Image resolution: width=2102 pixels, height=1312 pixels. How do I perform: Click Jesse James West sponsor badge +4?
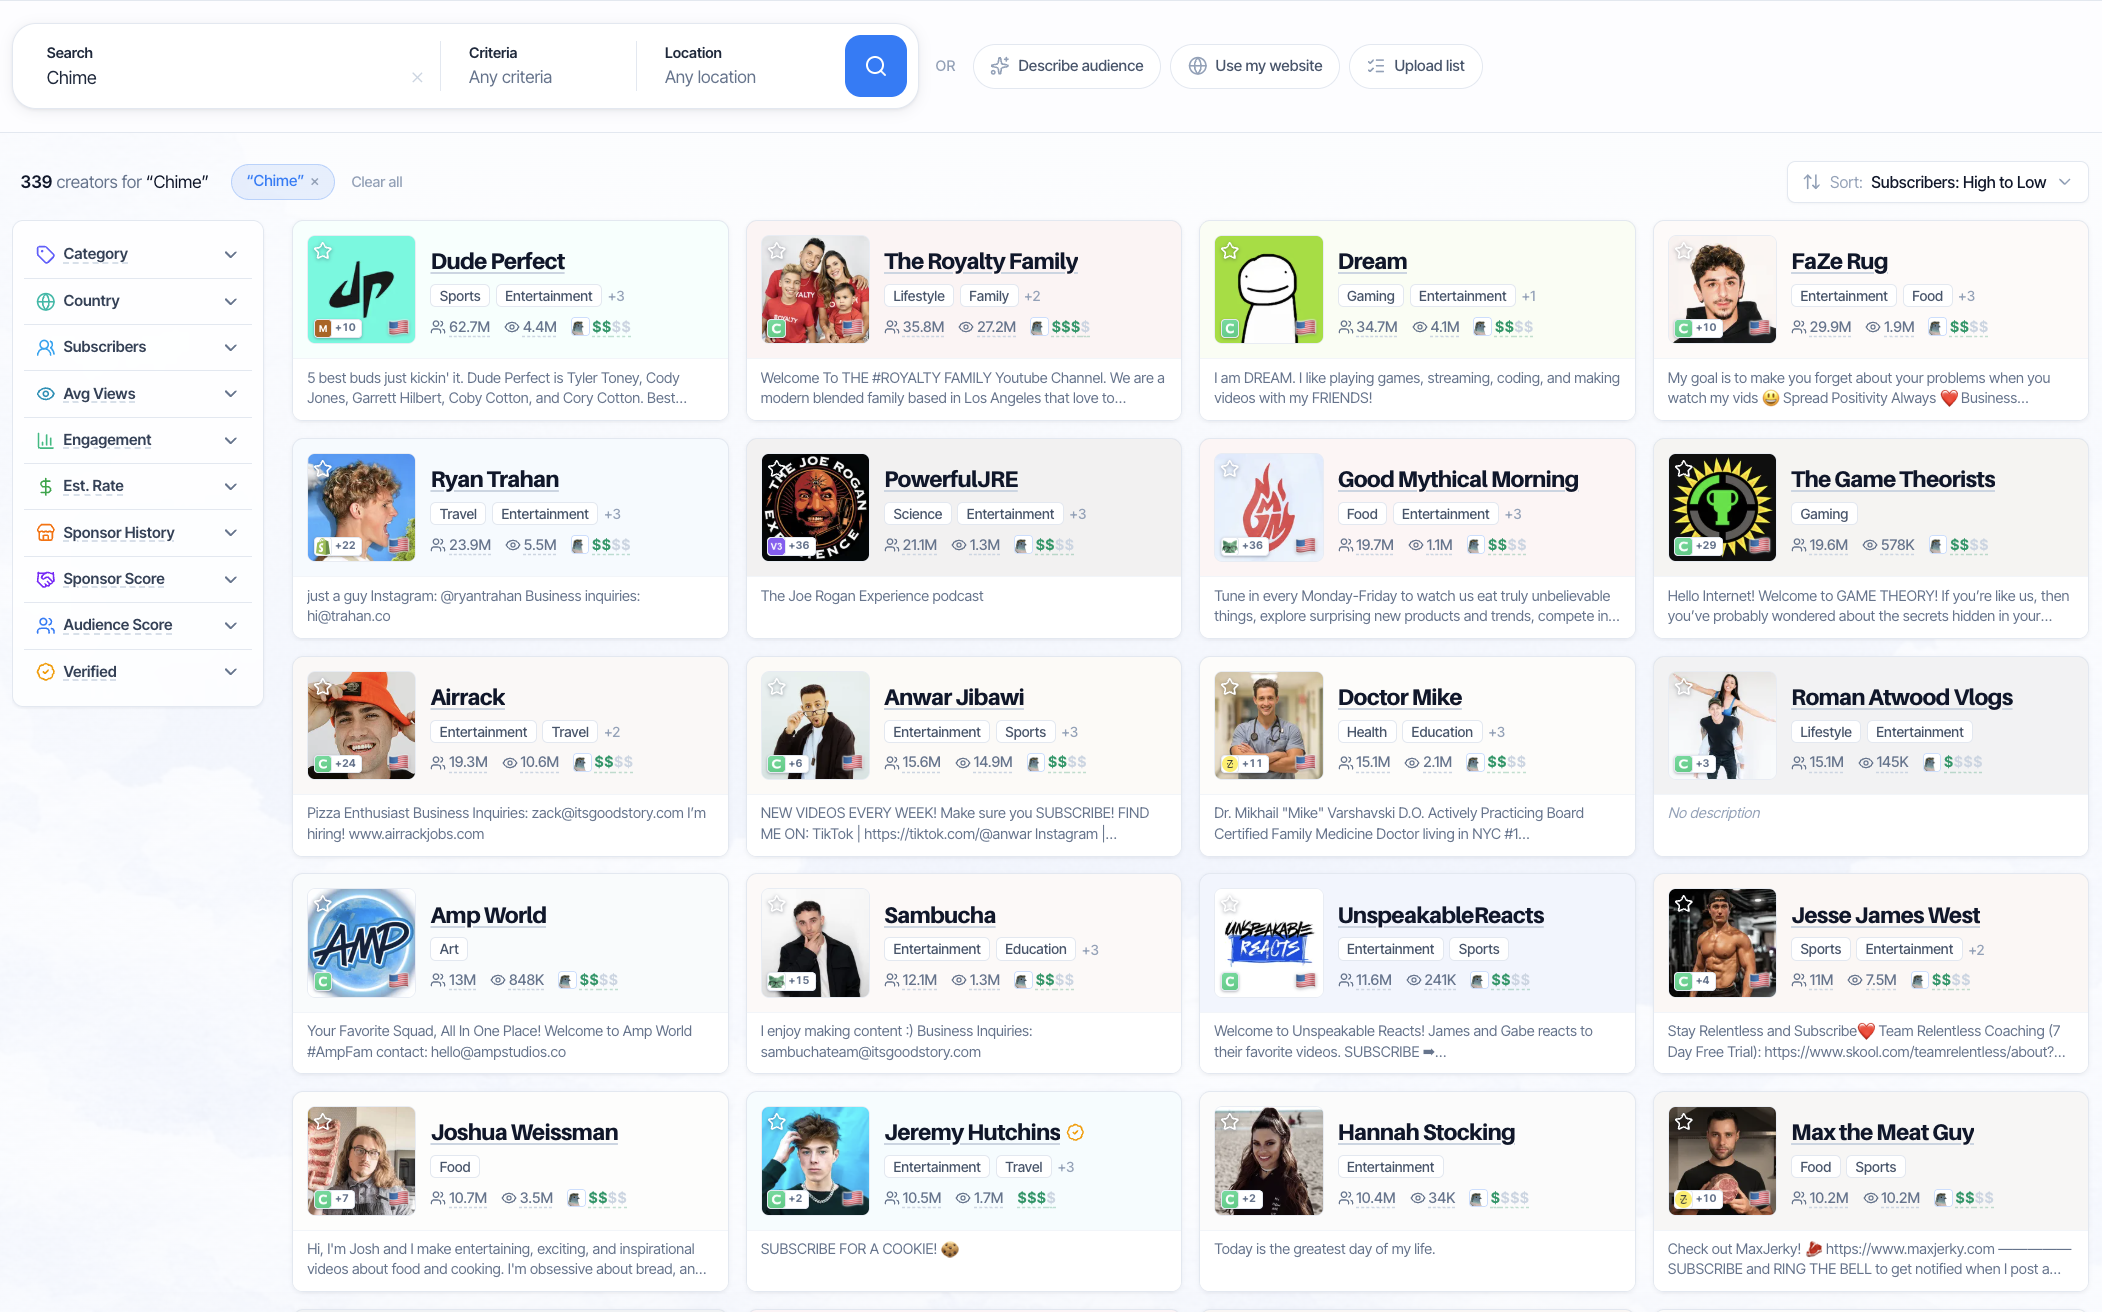coord(1696,980)
